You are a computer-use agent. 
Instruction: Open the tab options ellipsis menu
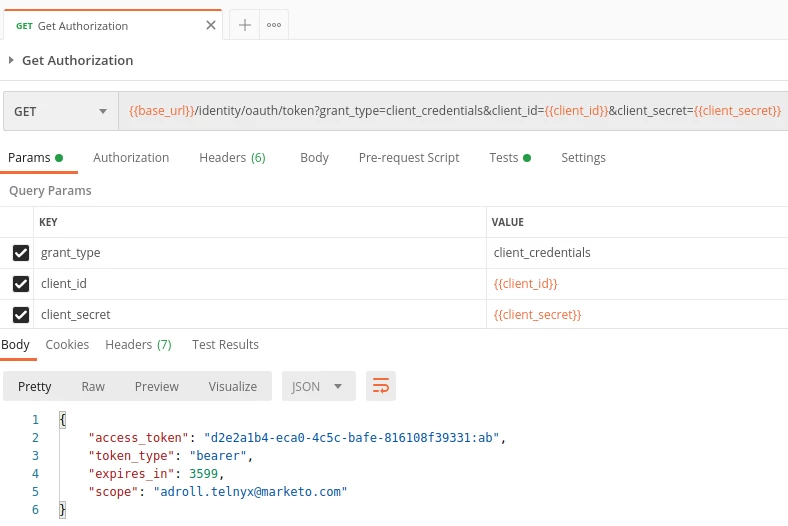click(274, 25)
